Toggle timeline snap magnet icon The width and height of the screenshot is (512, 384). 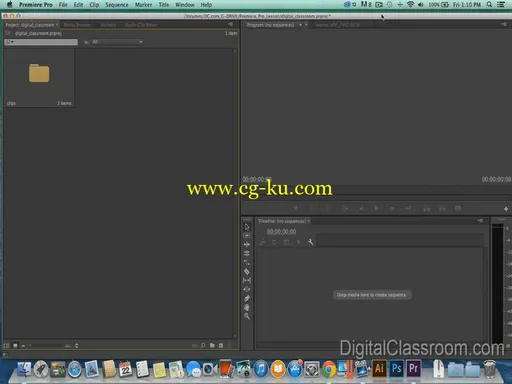(x=274, y=242)
